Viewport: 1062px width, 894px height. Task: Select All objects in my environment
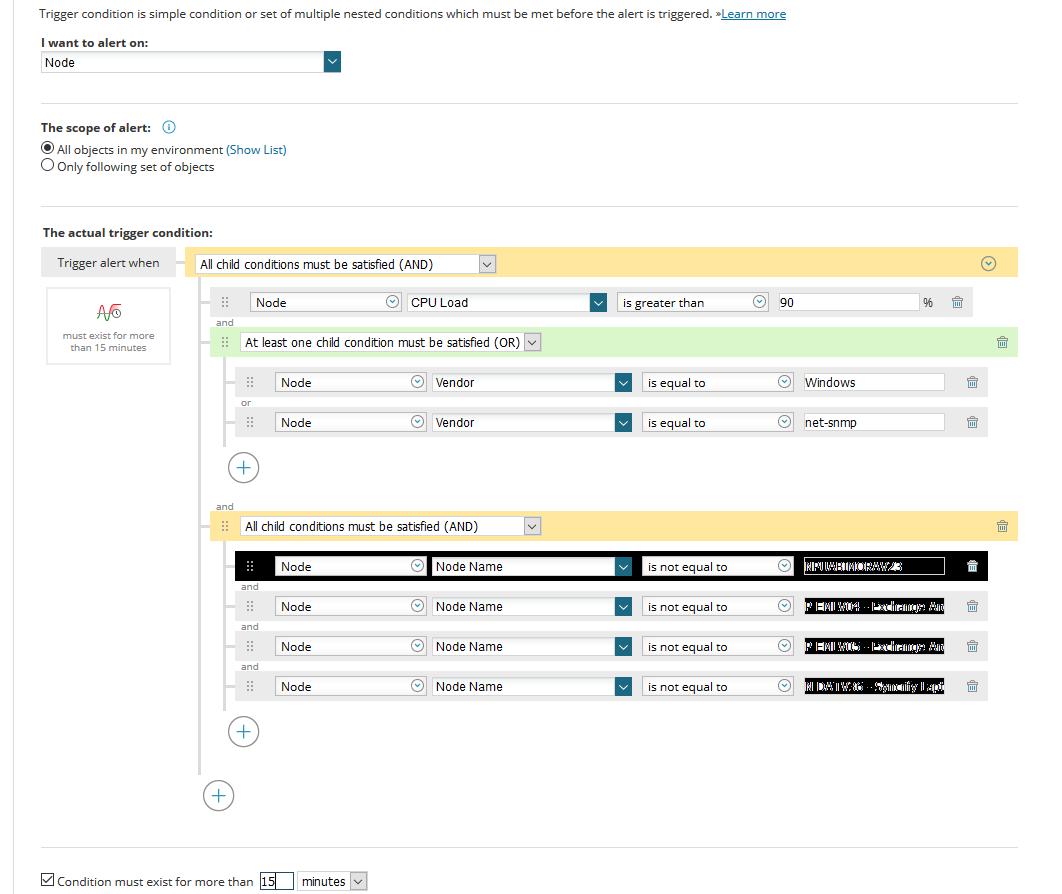[x=47, y=148]
